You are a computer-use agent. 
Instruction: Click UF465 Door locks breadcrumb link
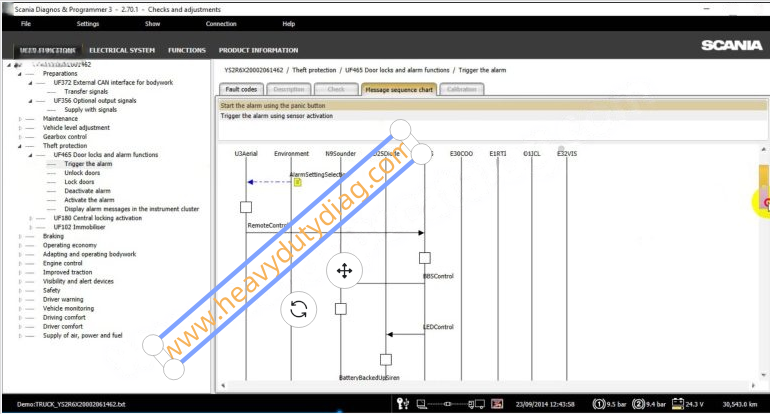tap(397, 70)
